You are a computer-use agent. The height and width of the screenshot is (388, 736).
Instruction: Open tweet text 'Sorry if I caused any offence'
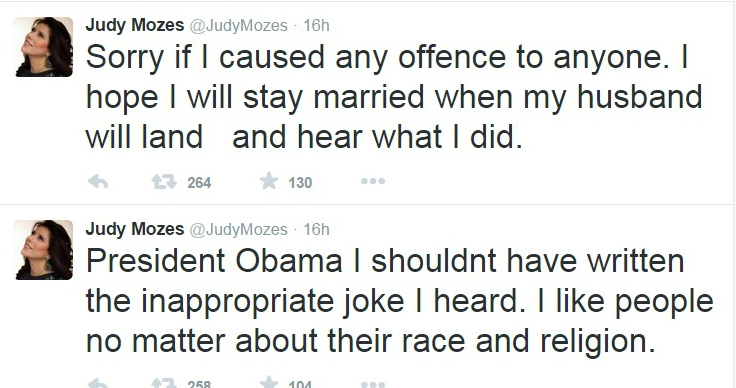393,97
